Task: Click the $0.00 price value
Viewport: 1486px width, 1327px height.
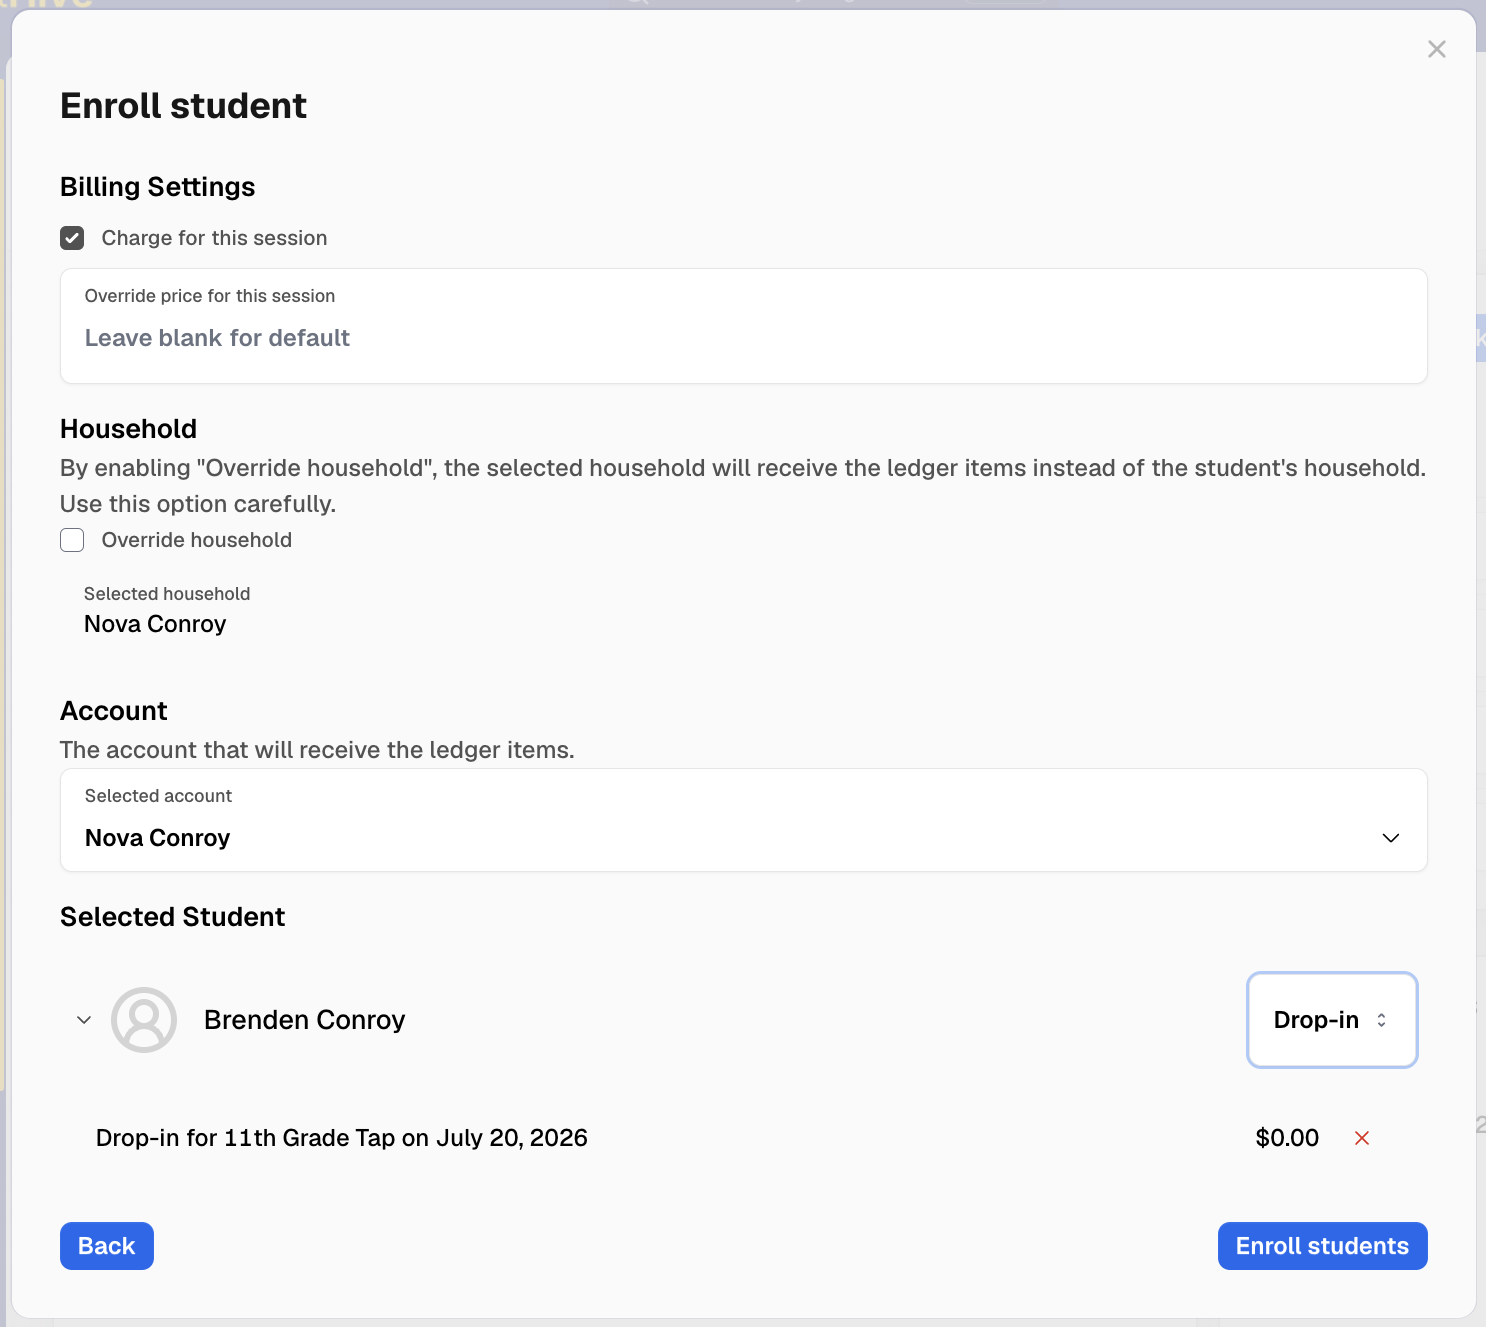Action: click(1287, 1138)
